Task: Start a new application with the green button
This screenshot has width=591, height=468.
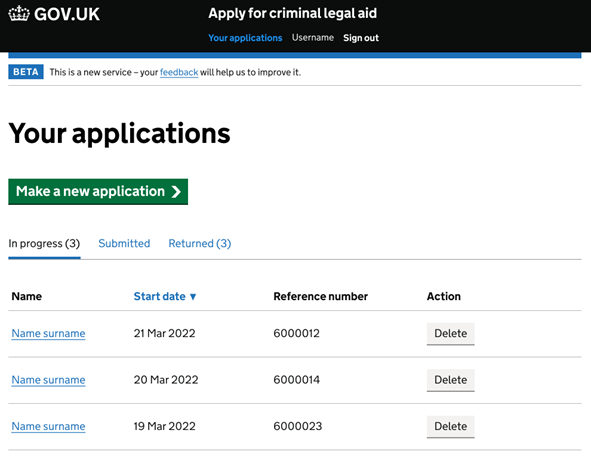Action: pyautogui.click(x=98, y=192)
